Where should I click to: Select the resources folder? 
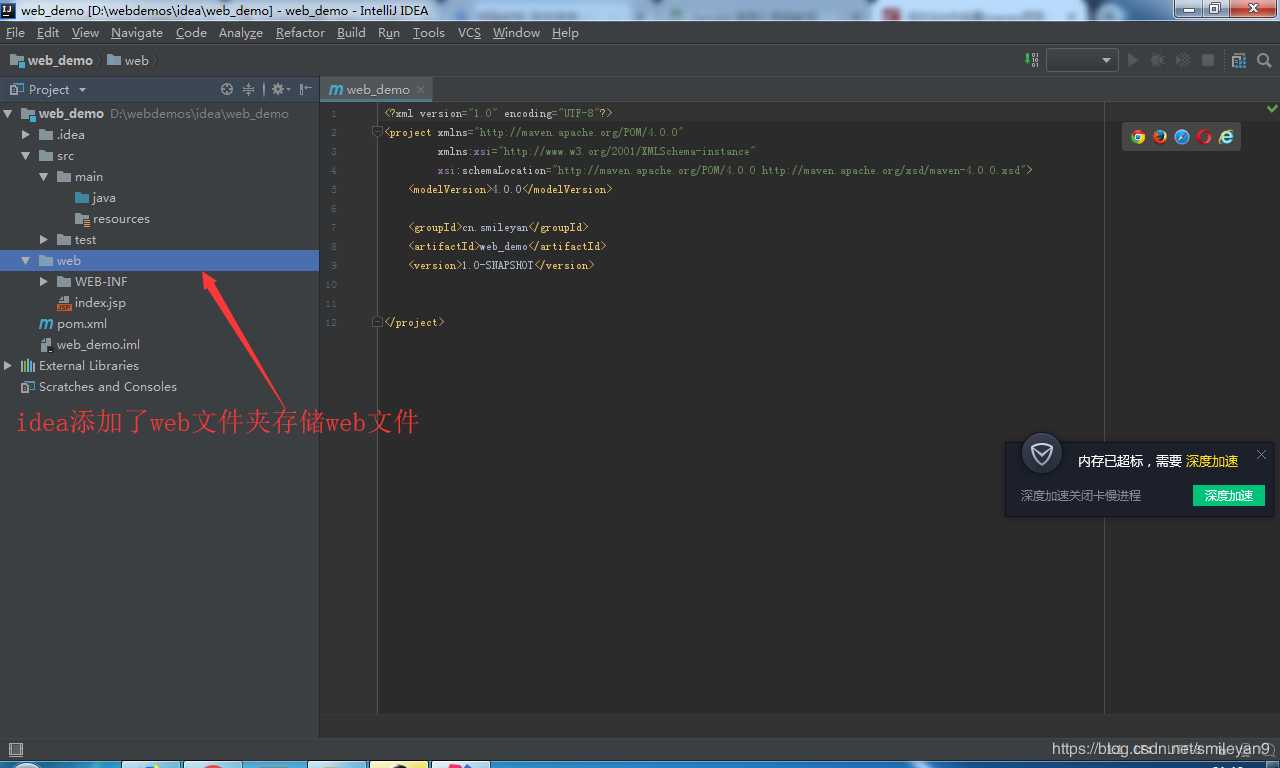(121, 219)
